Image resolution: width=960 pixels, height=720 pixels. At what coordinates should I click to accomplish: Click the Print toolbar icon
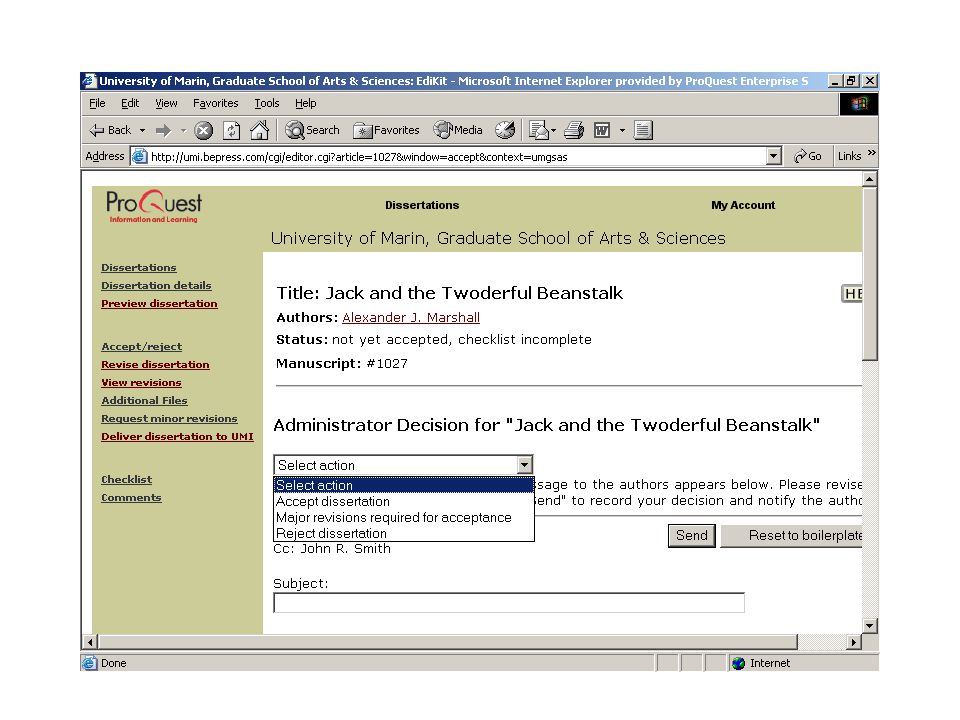[574, 130]
